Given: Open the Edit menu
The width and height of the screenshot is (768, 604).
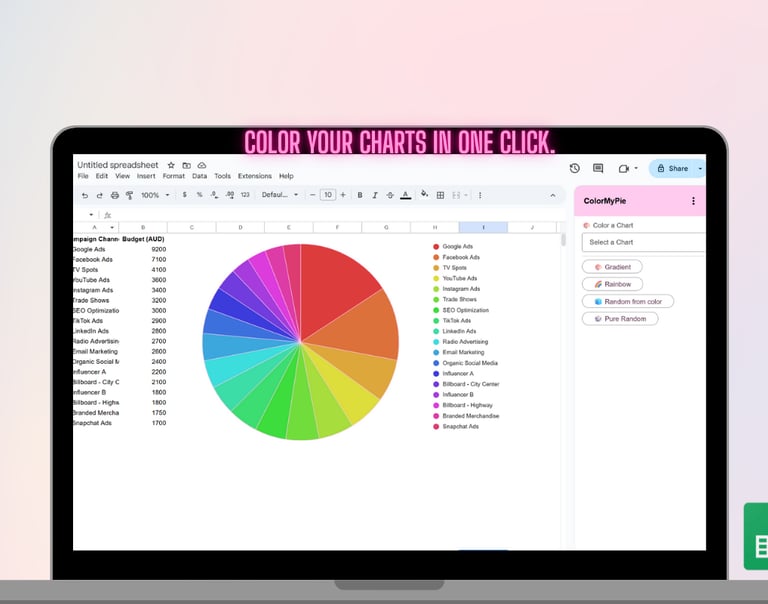Looking at the screenshot, I should (101, 176).
